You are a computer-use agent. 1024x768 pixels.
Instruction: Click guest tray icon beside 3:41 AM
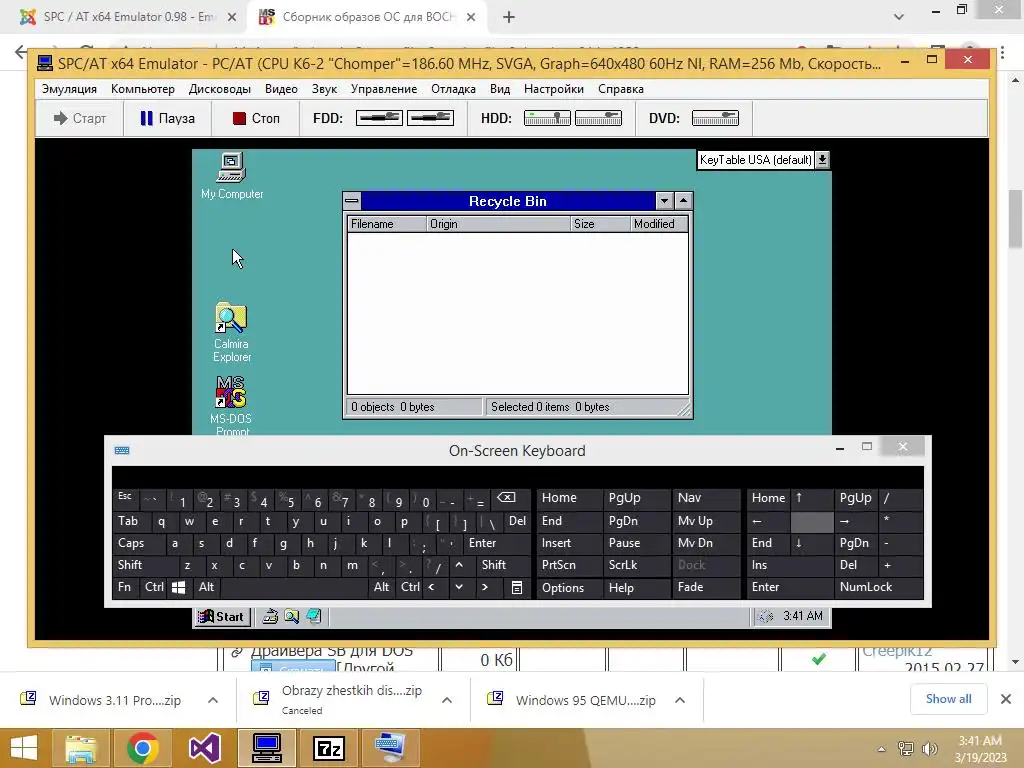[x=765, y=616]
